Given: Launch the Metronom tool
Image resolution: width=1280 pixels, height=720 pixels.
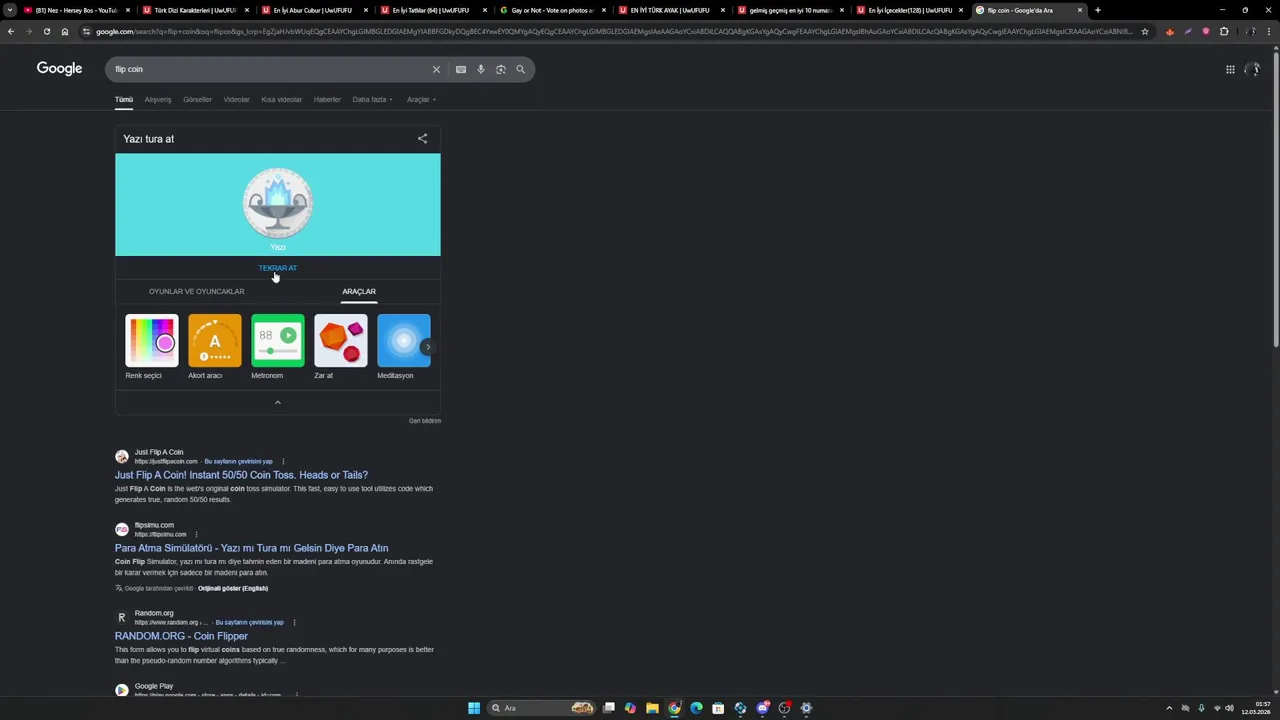Looking at the screenshot, I should [x=277, y=347].
